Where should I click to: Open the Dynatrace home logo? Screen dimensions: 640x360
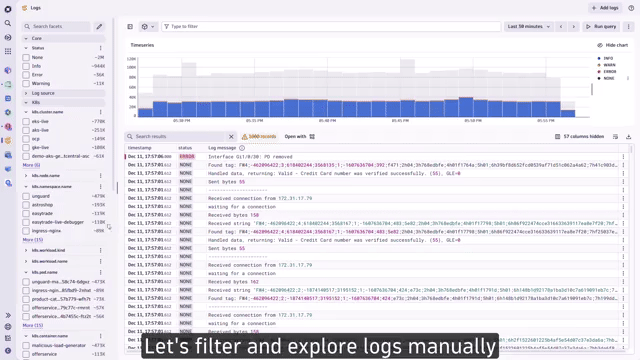click(x=8, y=9)
